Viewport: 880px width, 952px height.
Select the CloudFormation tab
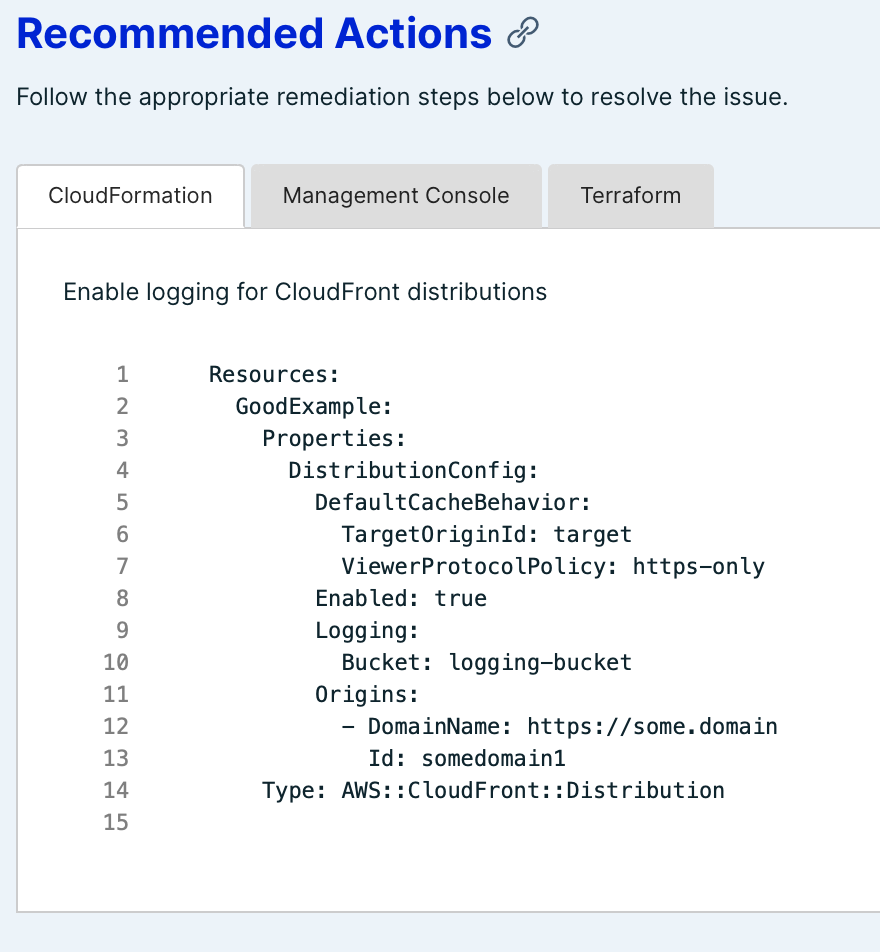130,196
